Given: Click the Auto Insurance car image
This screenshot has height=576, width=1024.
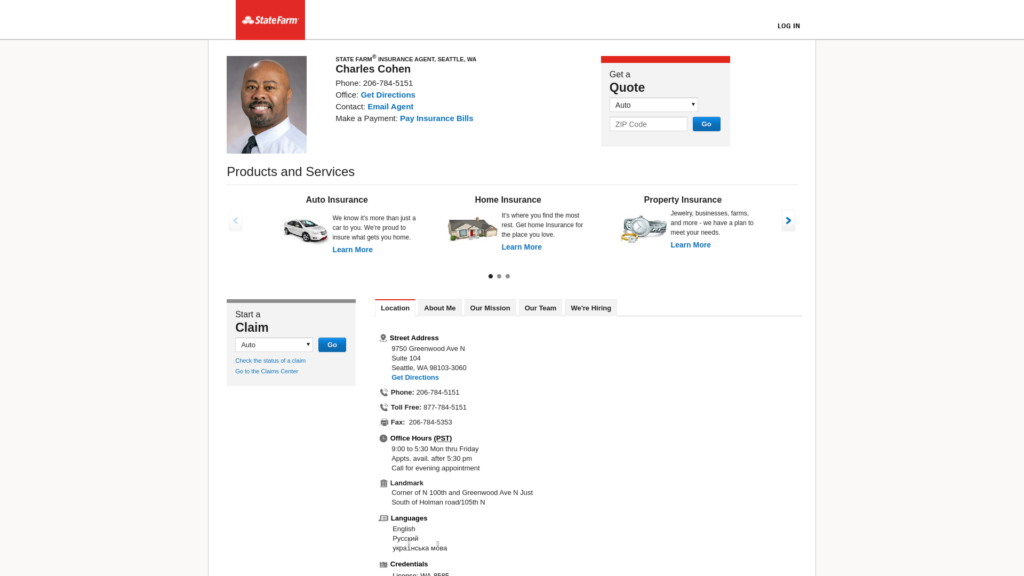Looking at the screenshot, I should point(305,230).
